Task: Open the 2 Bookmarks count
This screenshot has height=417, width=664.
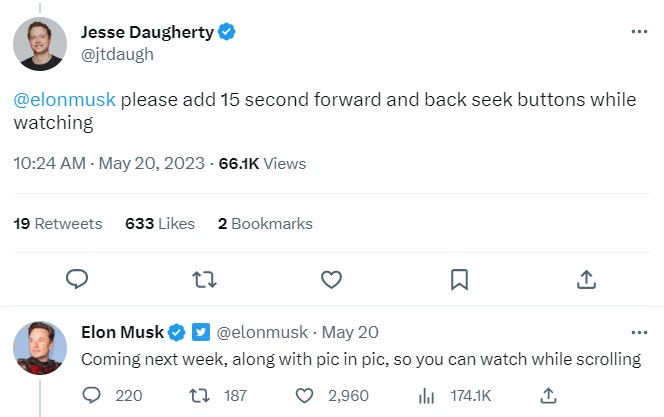Action: click(265, 224)
